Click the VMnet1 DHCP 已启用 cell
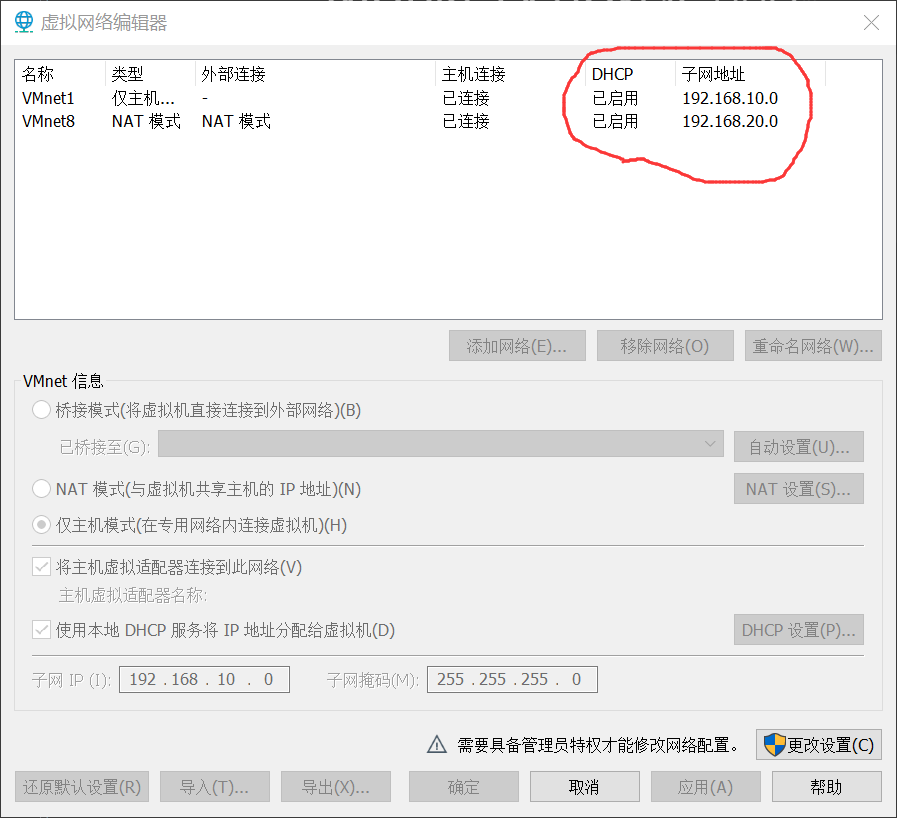This screenshot has width=897, height=818. coord(615,98)
